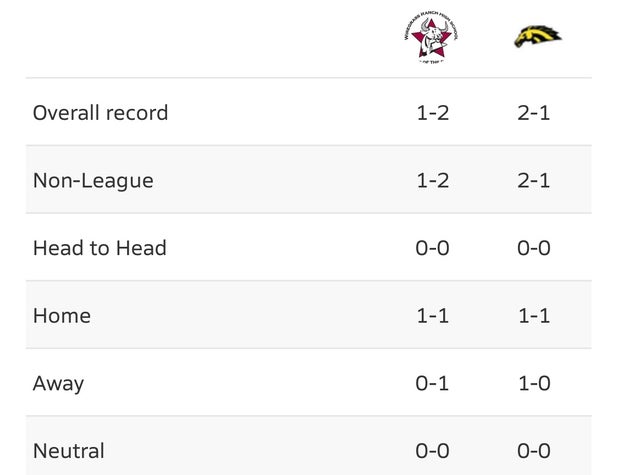Click Wiregrass Ranch Head to Head 0-0
This screenshot has width=618, height=475.
432,248
